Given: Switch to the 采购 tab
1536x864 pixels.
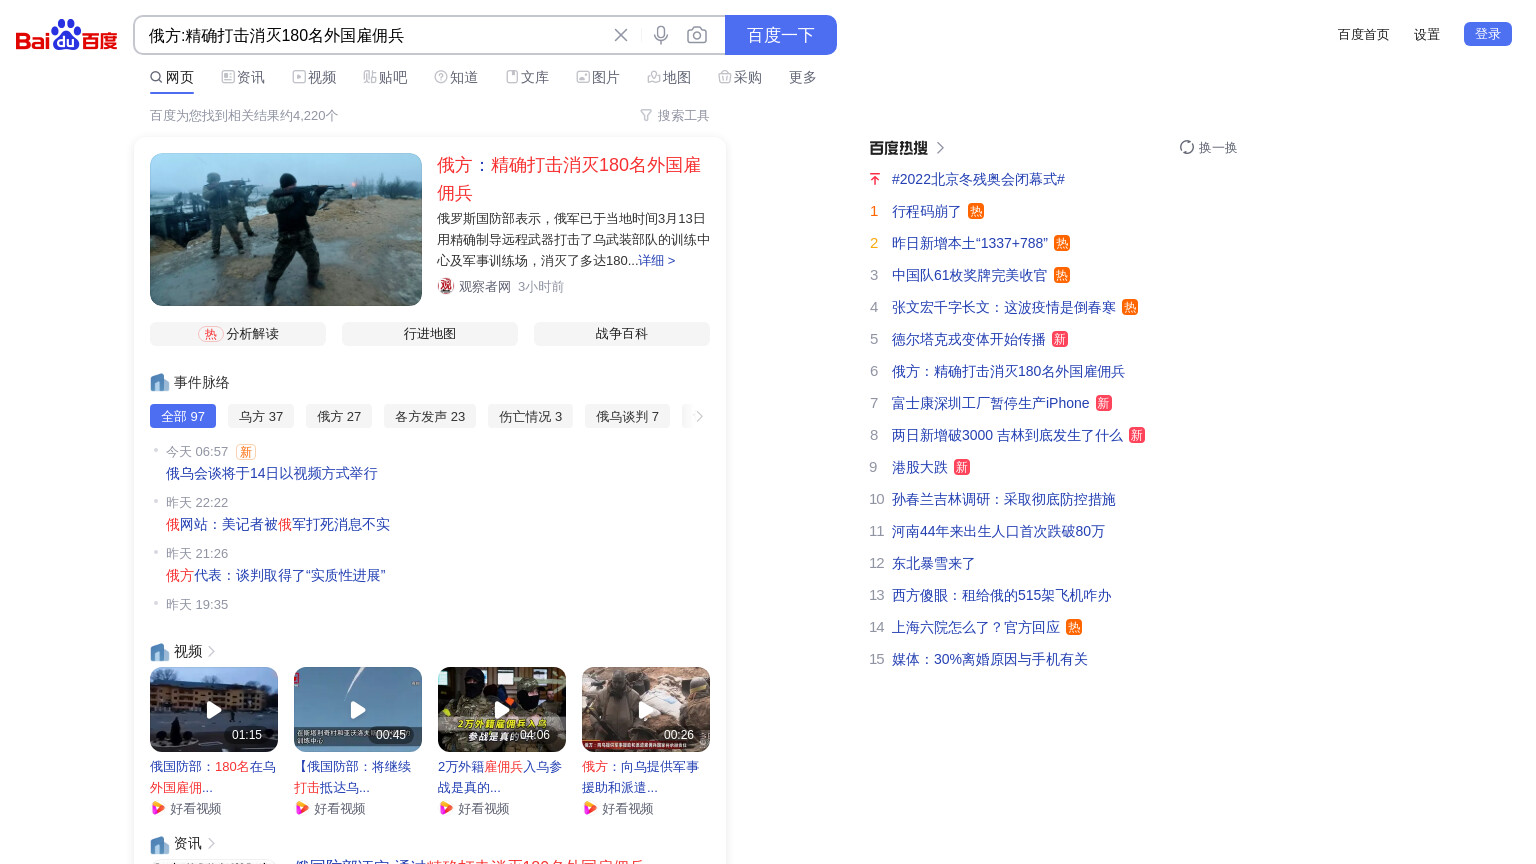Looking at the screenshot, I should pos(740,77).
